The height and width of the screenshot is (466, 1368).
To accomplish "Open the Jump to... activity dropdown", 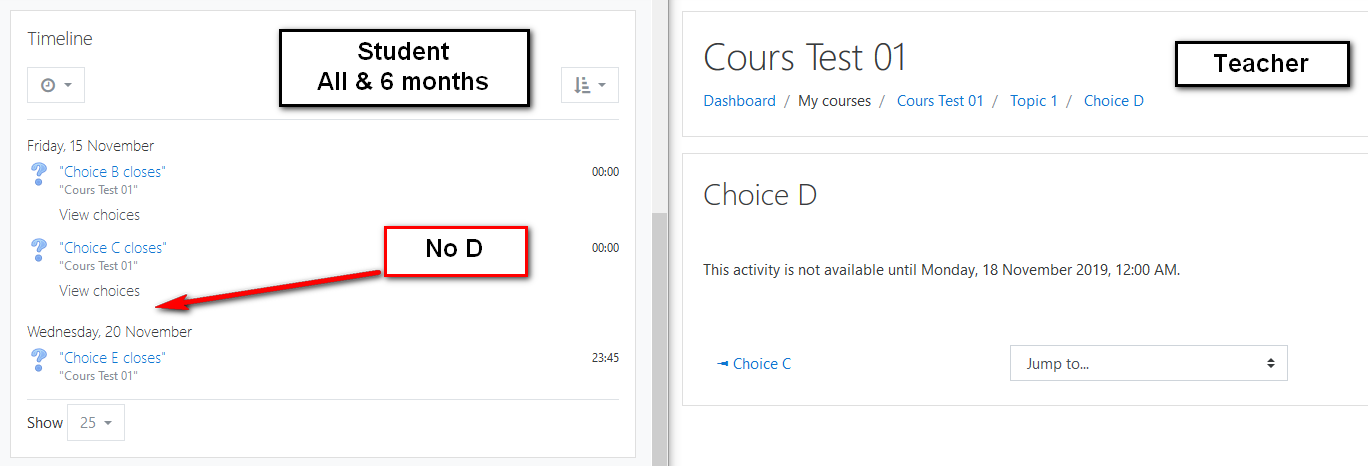I will pos(1149,364).
